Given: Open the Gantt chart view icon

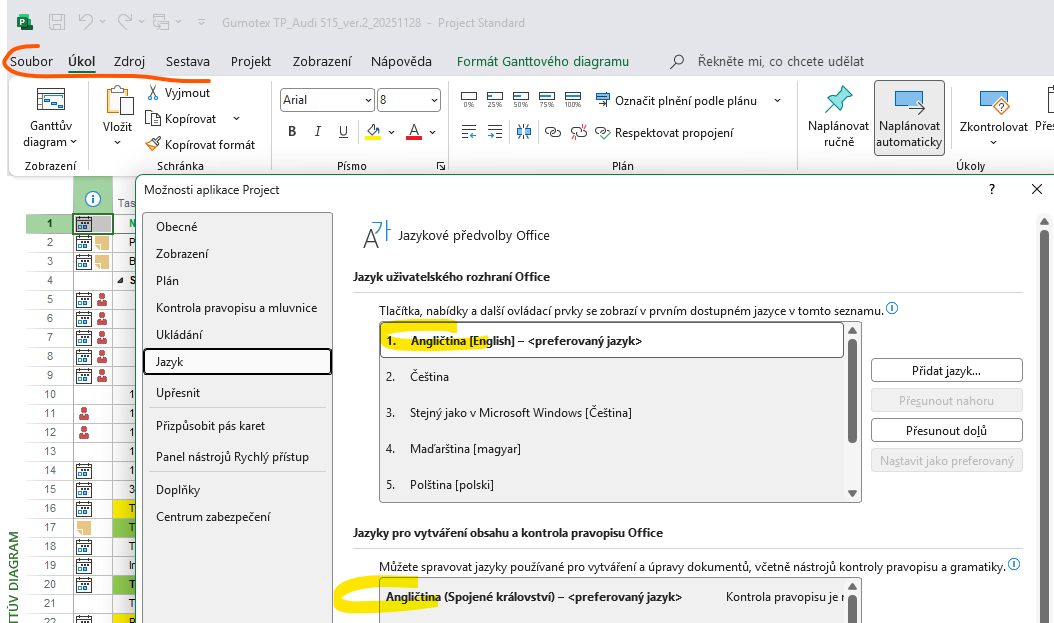Looking at the screenshot, I should tap(50, 101).
